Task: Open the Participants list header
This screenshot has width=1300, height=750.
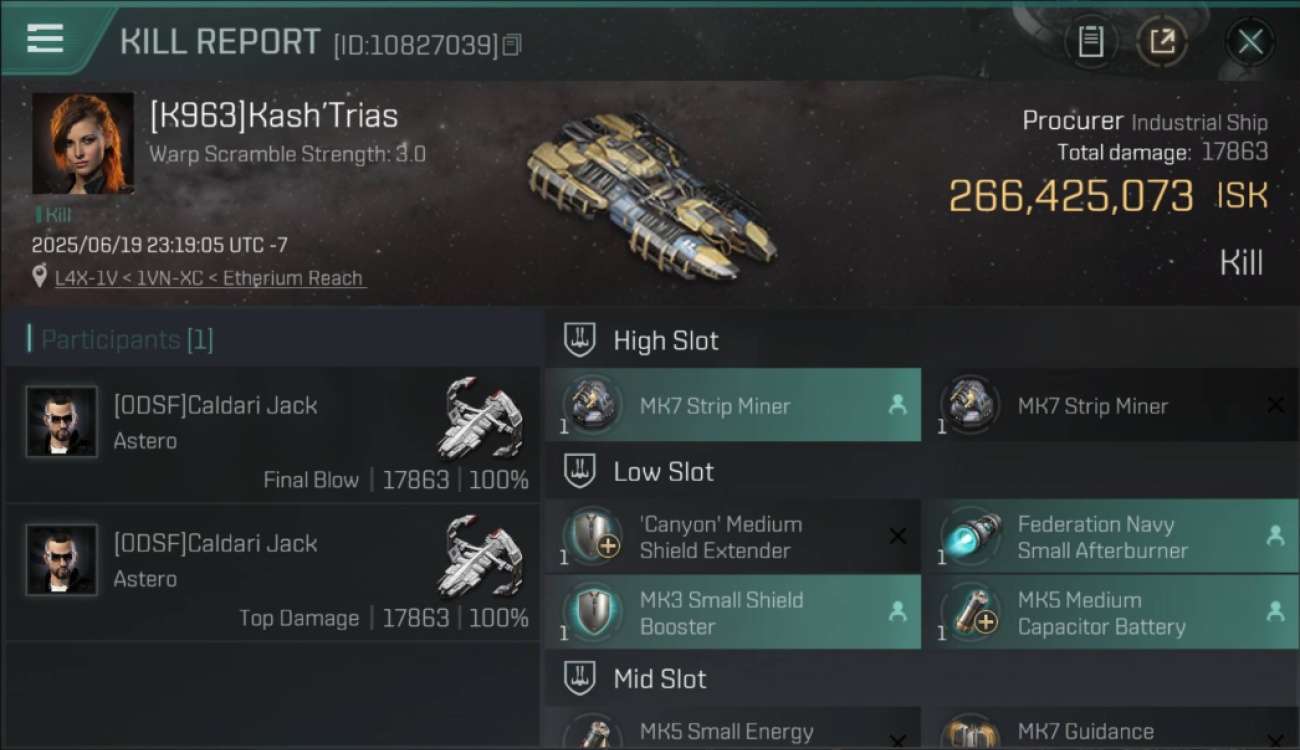Action: coord(127,340)
